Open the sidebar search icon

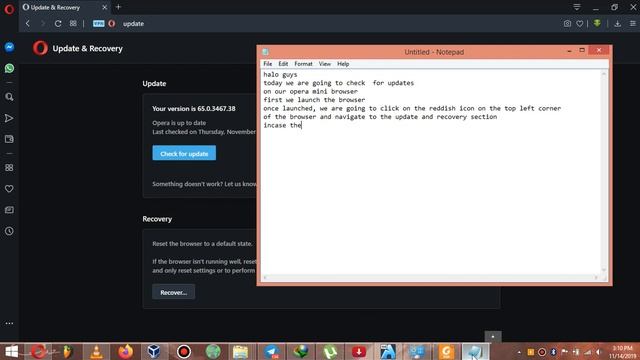tap(9, 97)
